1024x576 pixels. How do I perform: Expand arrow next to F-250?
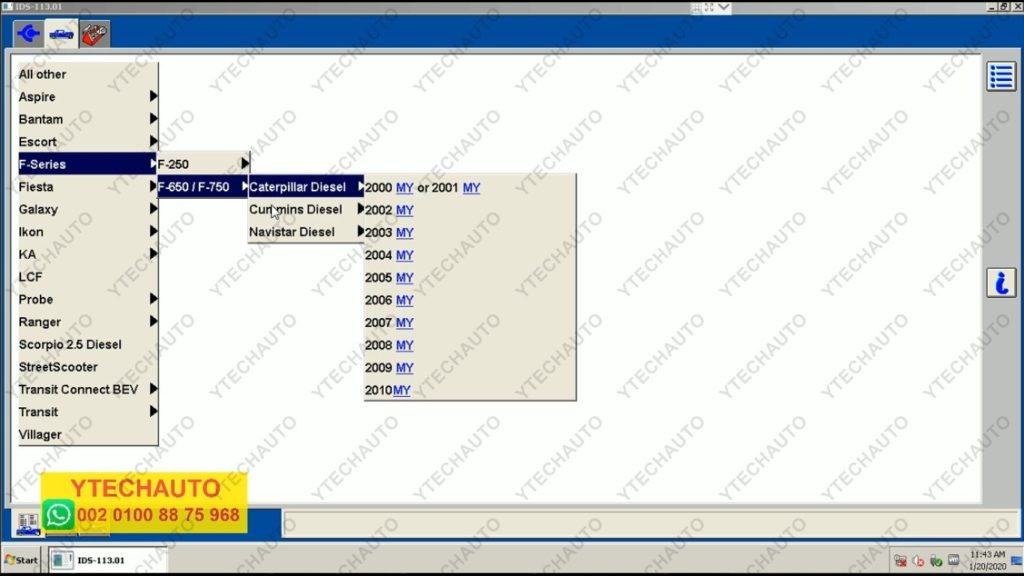245,163
